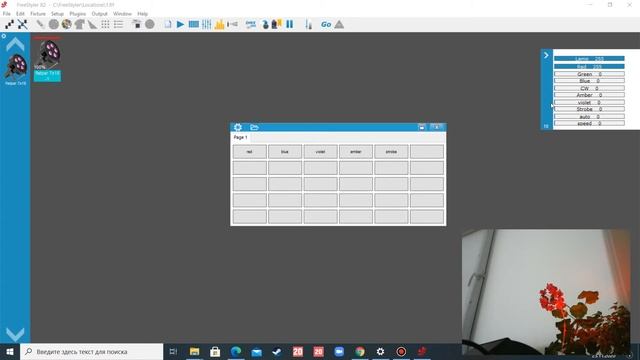Adjust the speed channel slider
This screenshot has width=640, height=360.
point(589,123)
